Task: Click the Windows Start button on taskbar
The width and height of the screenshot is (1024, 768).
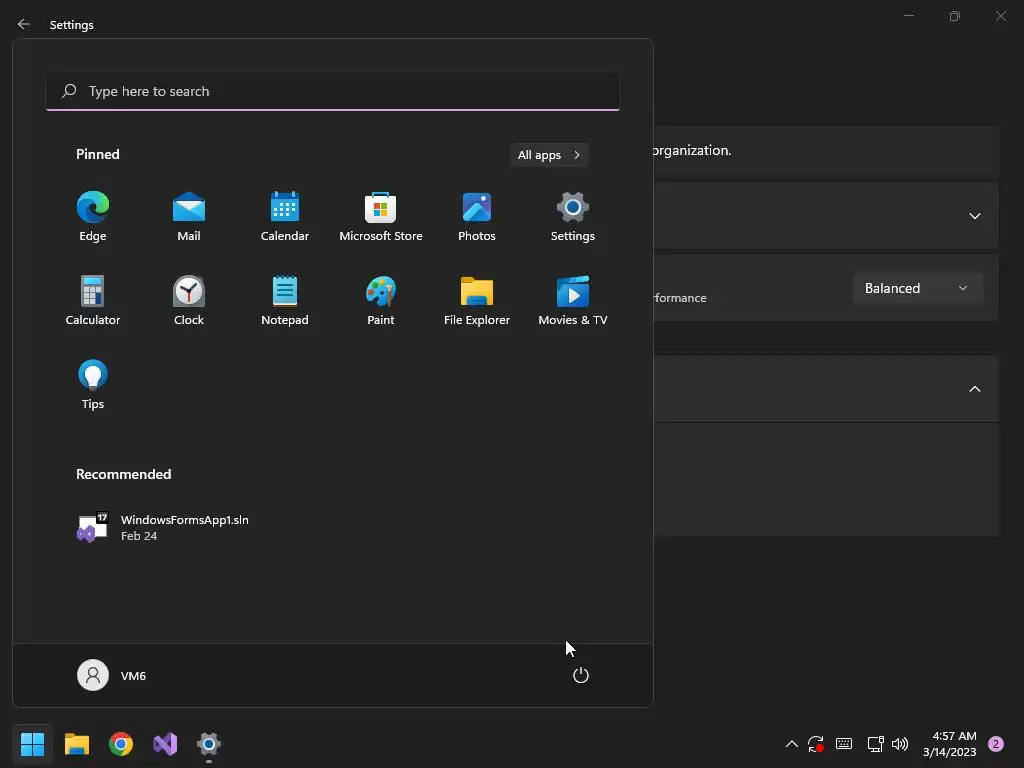Action: point(33,744)
